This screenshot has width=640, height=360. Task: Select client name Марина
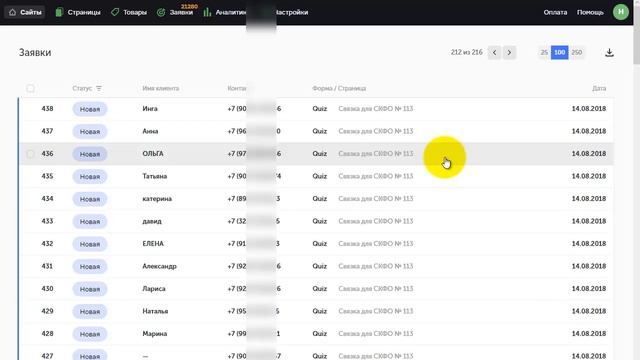(x=155, y=333)
